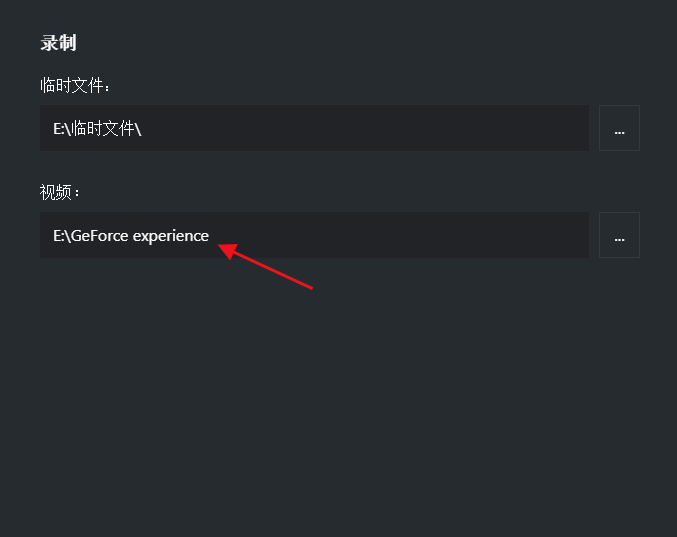Click the word GeForce in the video path
Viewport: 677px width, 537px height.
click(x=100, y=236)
